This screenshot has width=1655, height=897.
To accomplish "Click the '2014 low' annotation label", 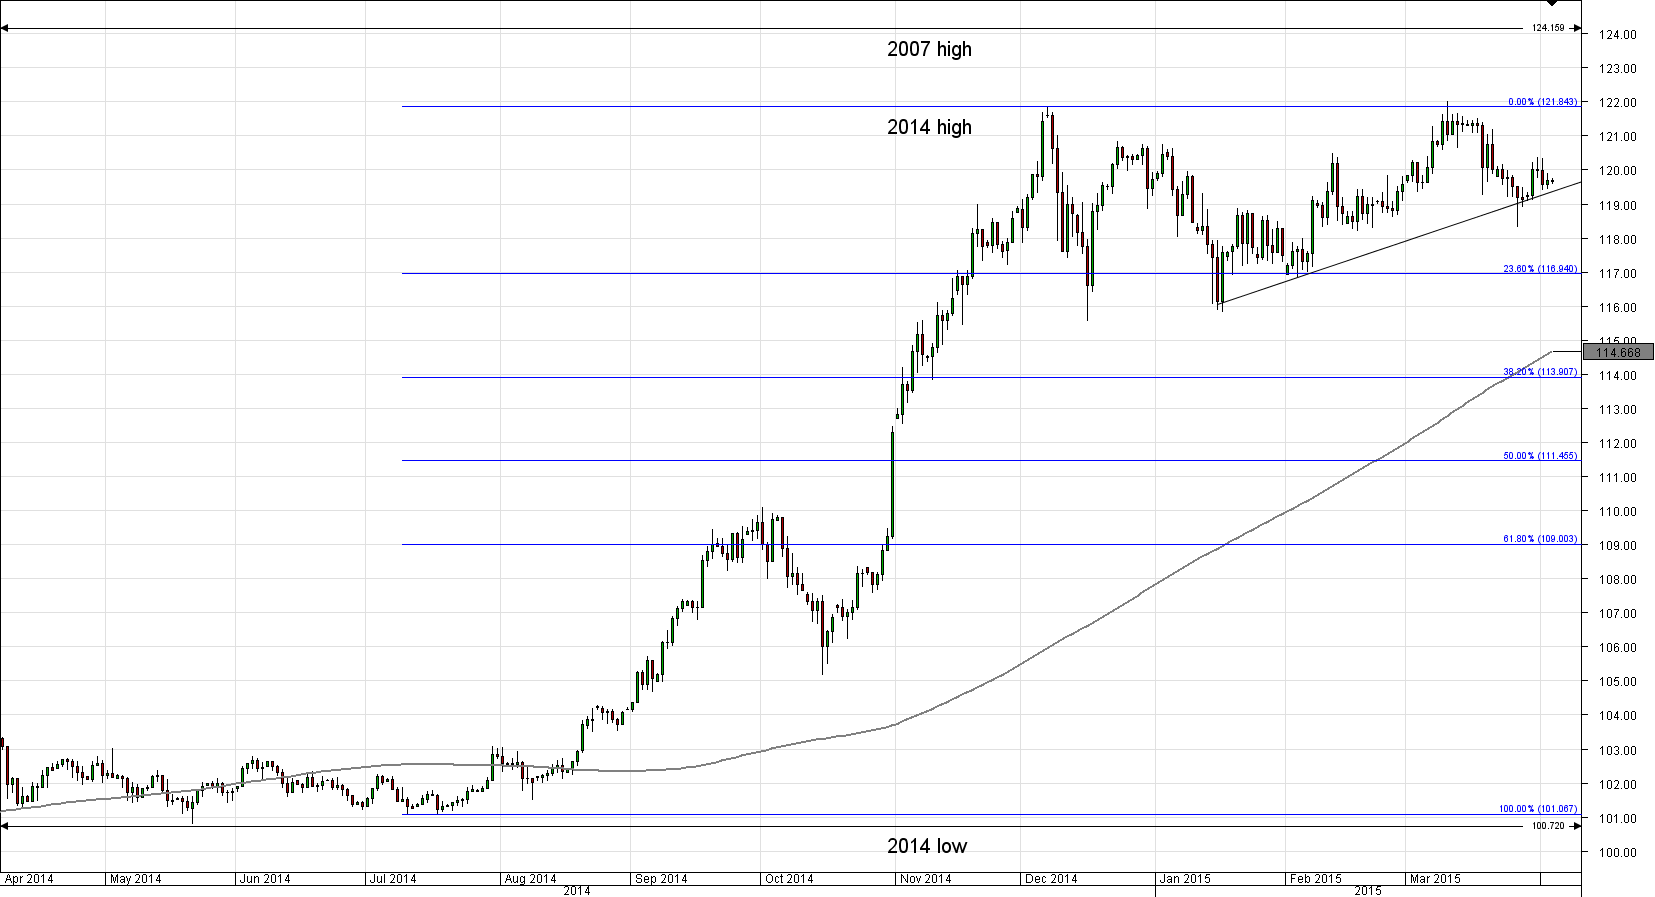I will click(x=927, y=846).
